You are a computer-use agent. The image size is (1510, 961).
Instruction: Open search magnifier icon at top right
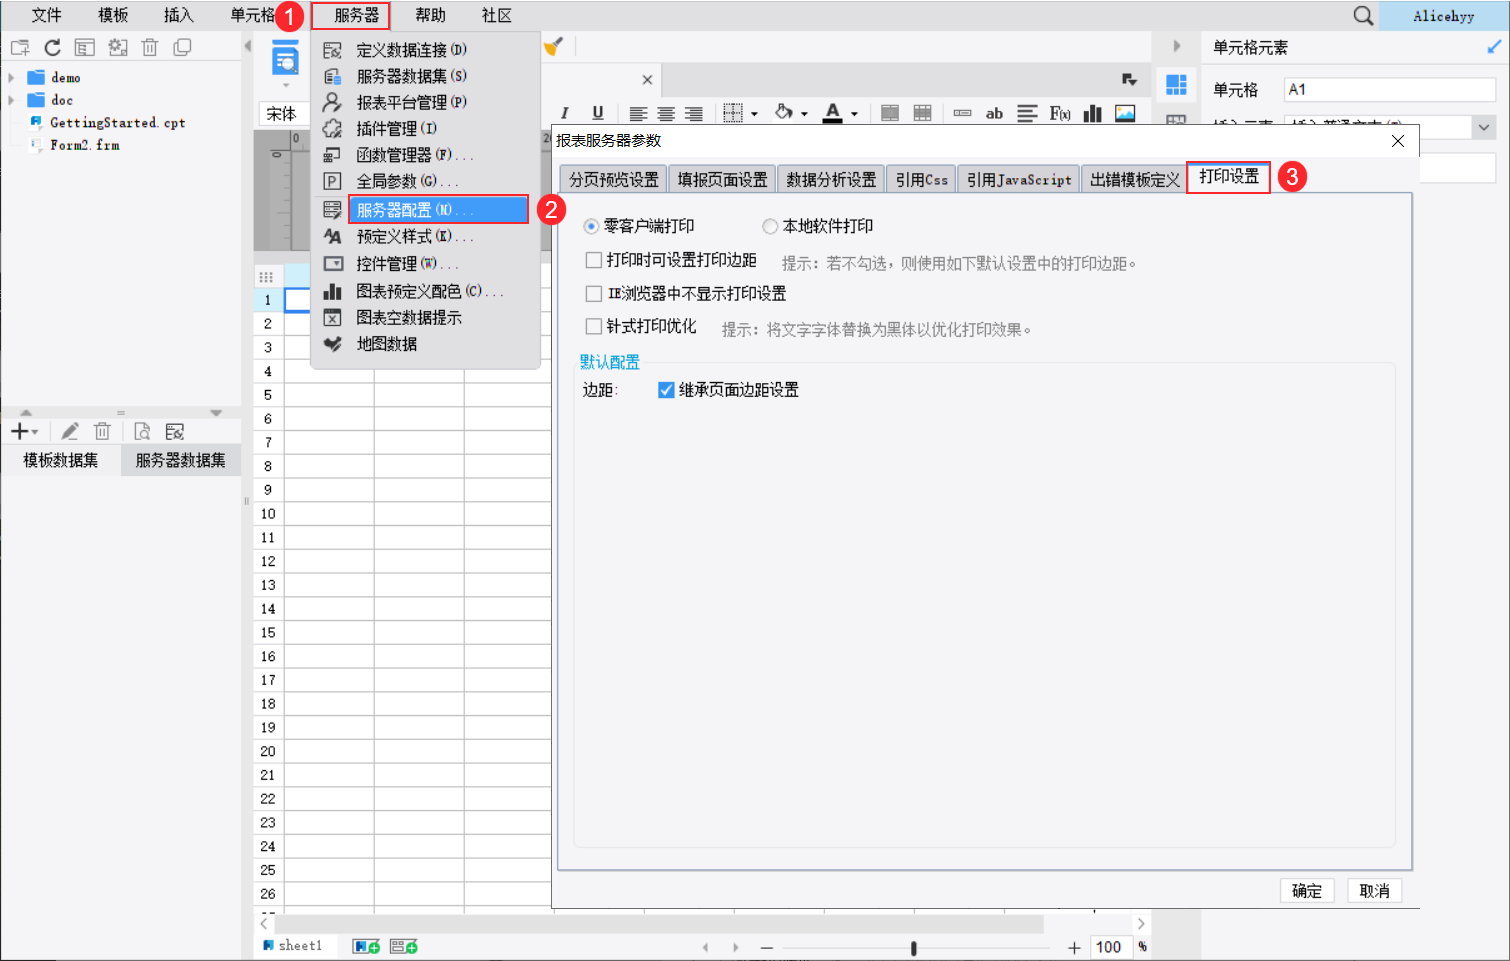(1363, 15)
